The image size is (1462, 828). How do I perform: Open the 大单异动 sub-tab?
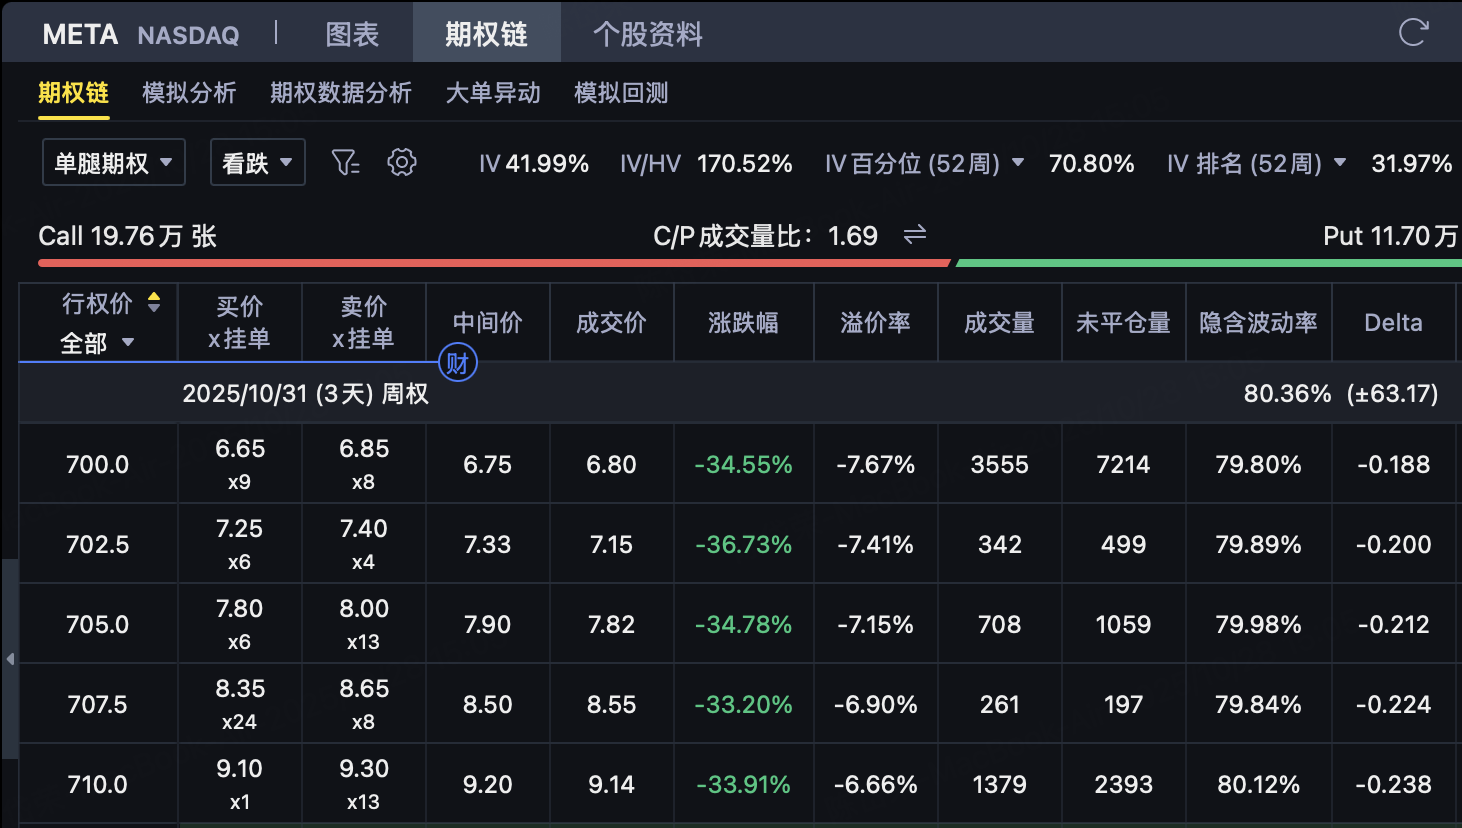coord(493,93)
